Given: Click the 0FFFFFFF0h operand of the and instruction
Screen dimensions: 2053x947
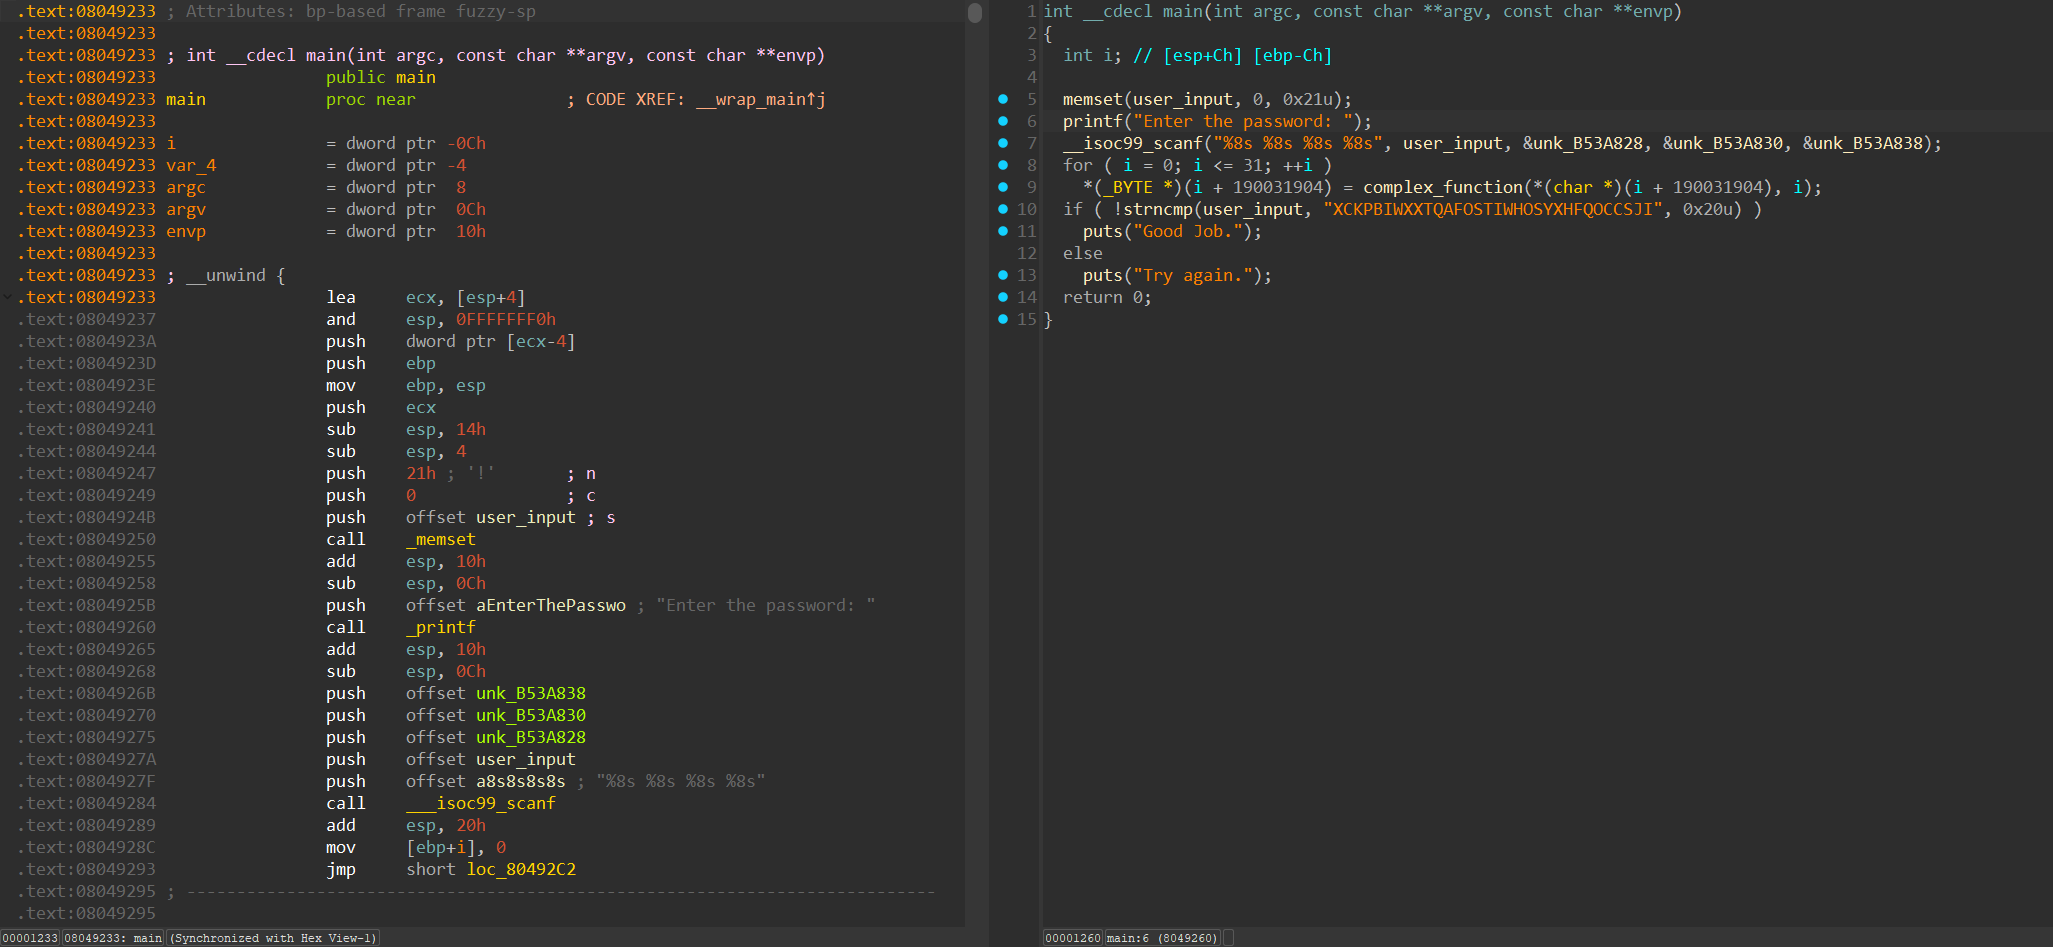Looking at the screenshot, I should click(506, 319).
